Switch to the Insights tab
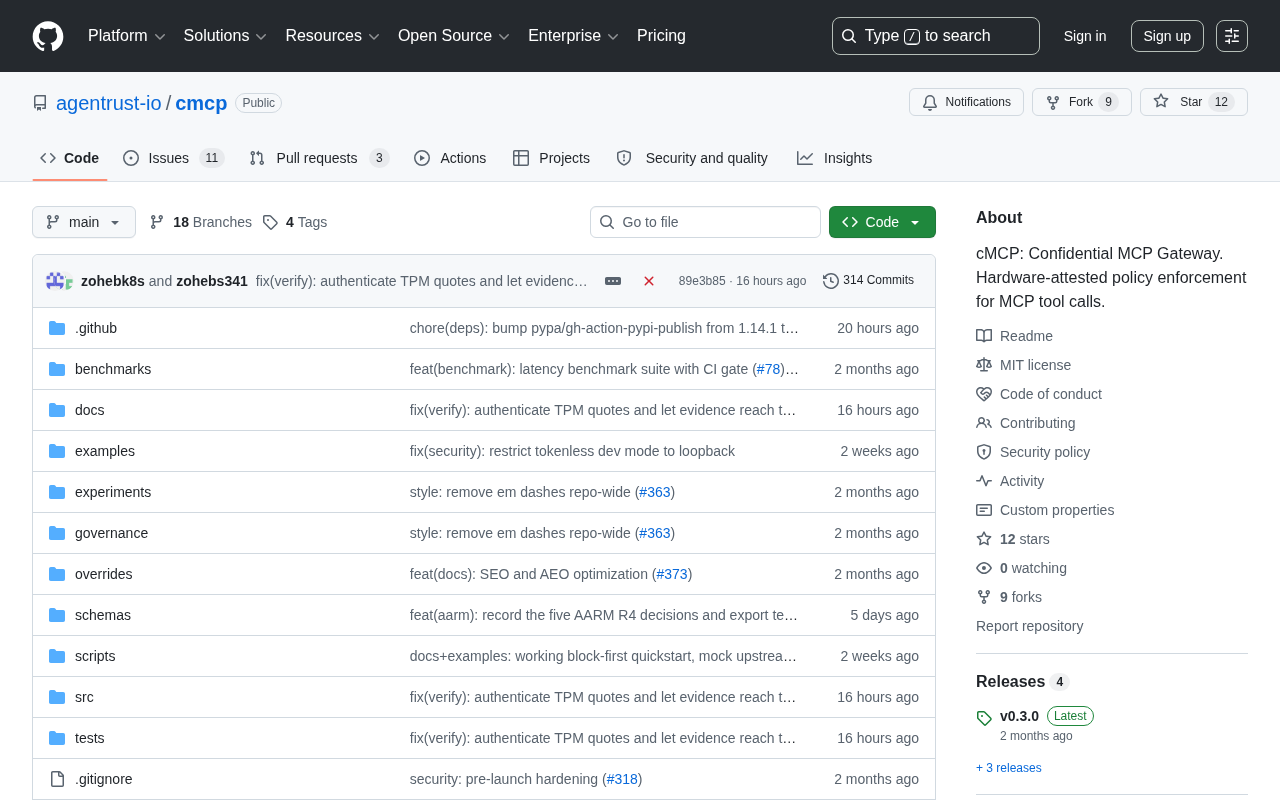The height and width of the screenshot is (800, 1280). pos(834,158)
